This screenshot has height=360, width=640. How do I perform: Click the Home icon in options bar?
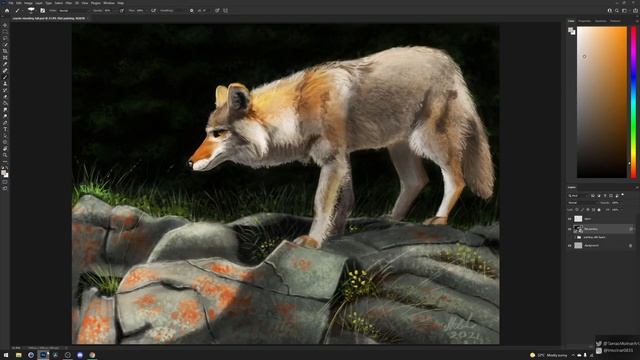pos(7,11)
